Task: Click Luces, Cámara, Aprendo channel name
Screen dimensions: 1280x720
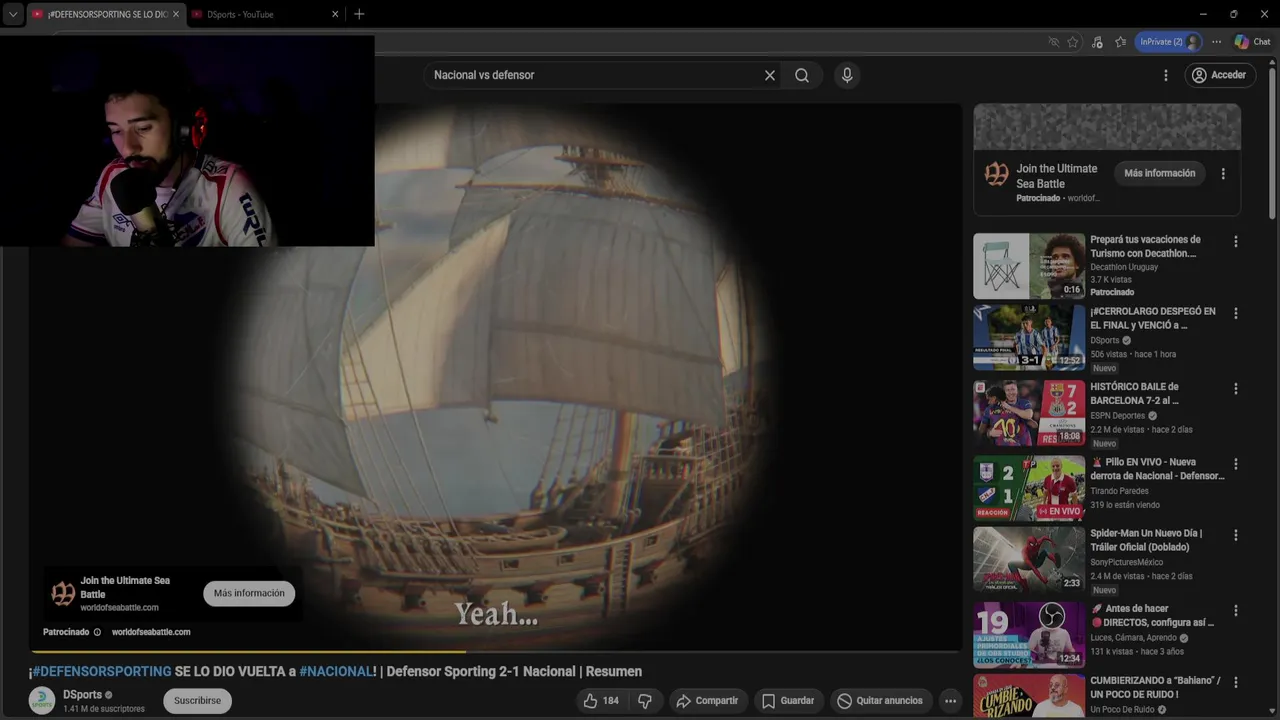Action: [1133, 638]
